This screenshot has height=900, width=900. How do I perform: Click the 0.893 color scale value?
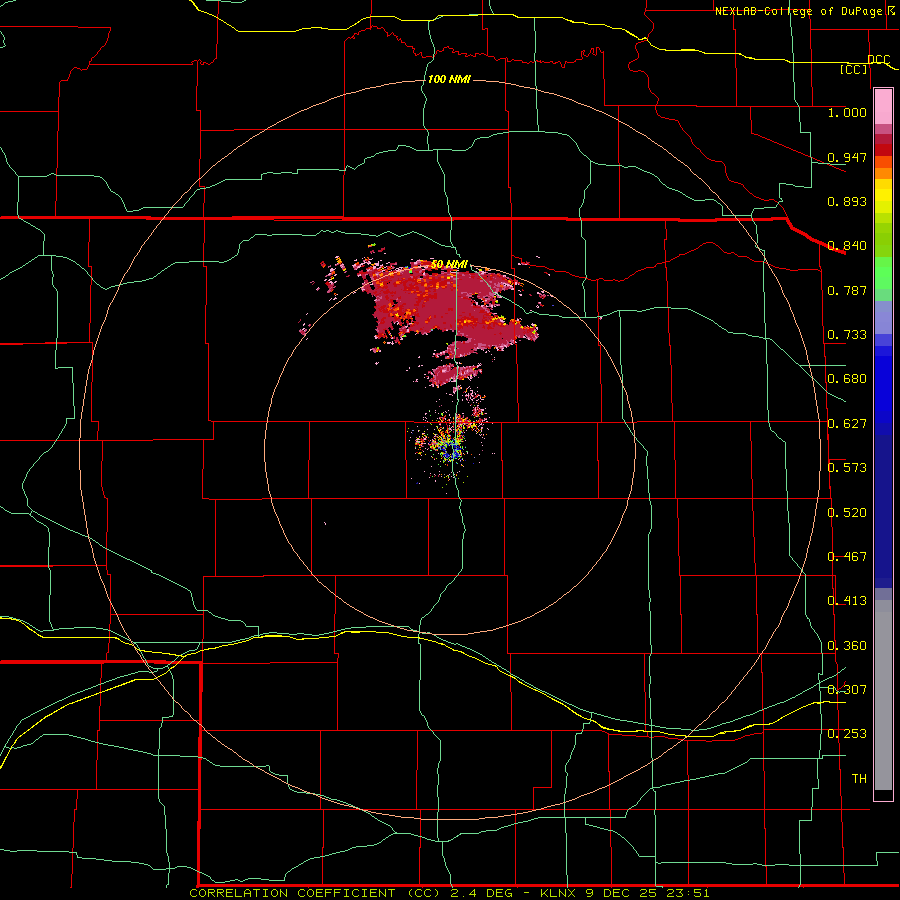coord(847,201)
